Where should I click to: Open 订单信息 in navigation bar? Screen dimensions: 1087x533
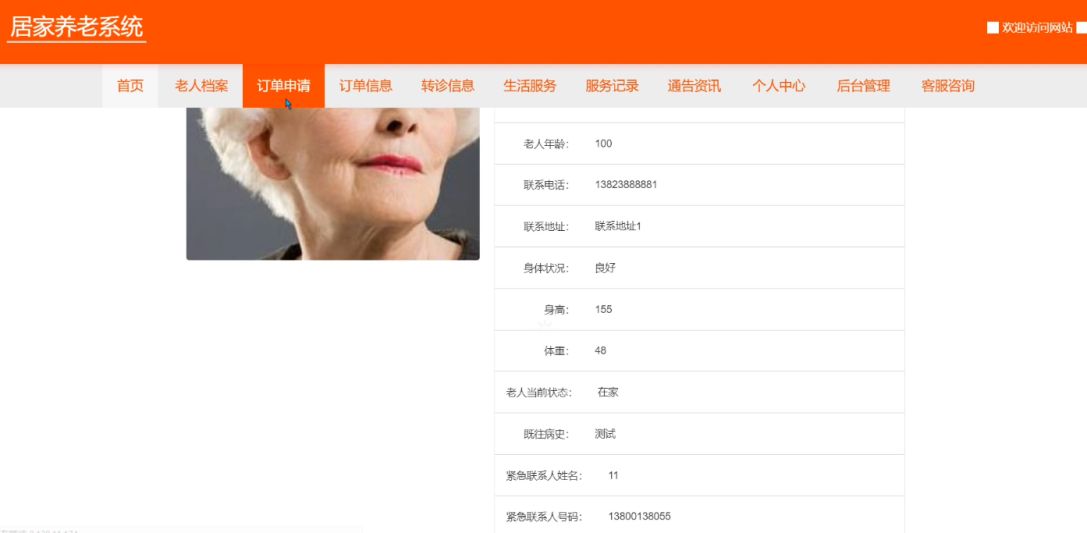(x=365, y=86)
